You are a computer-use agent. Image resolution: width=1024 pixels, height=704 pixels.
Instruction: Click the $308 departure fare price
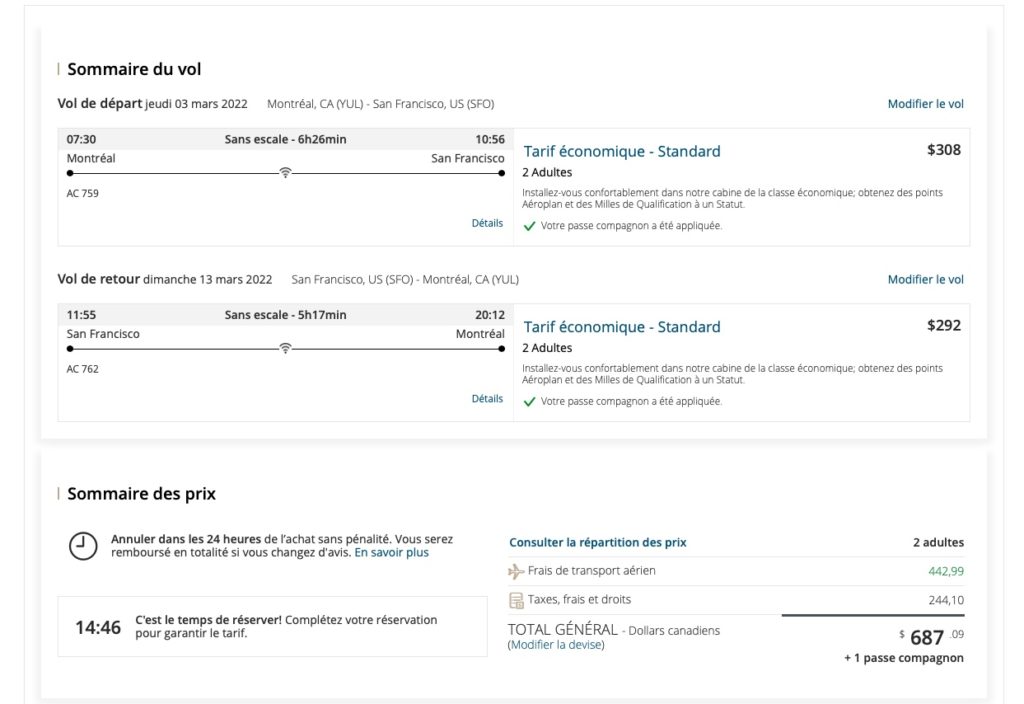pyautogui.click(x=943, y=150)
